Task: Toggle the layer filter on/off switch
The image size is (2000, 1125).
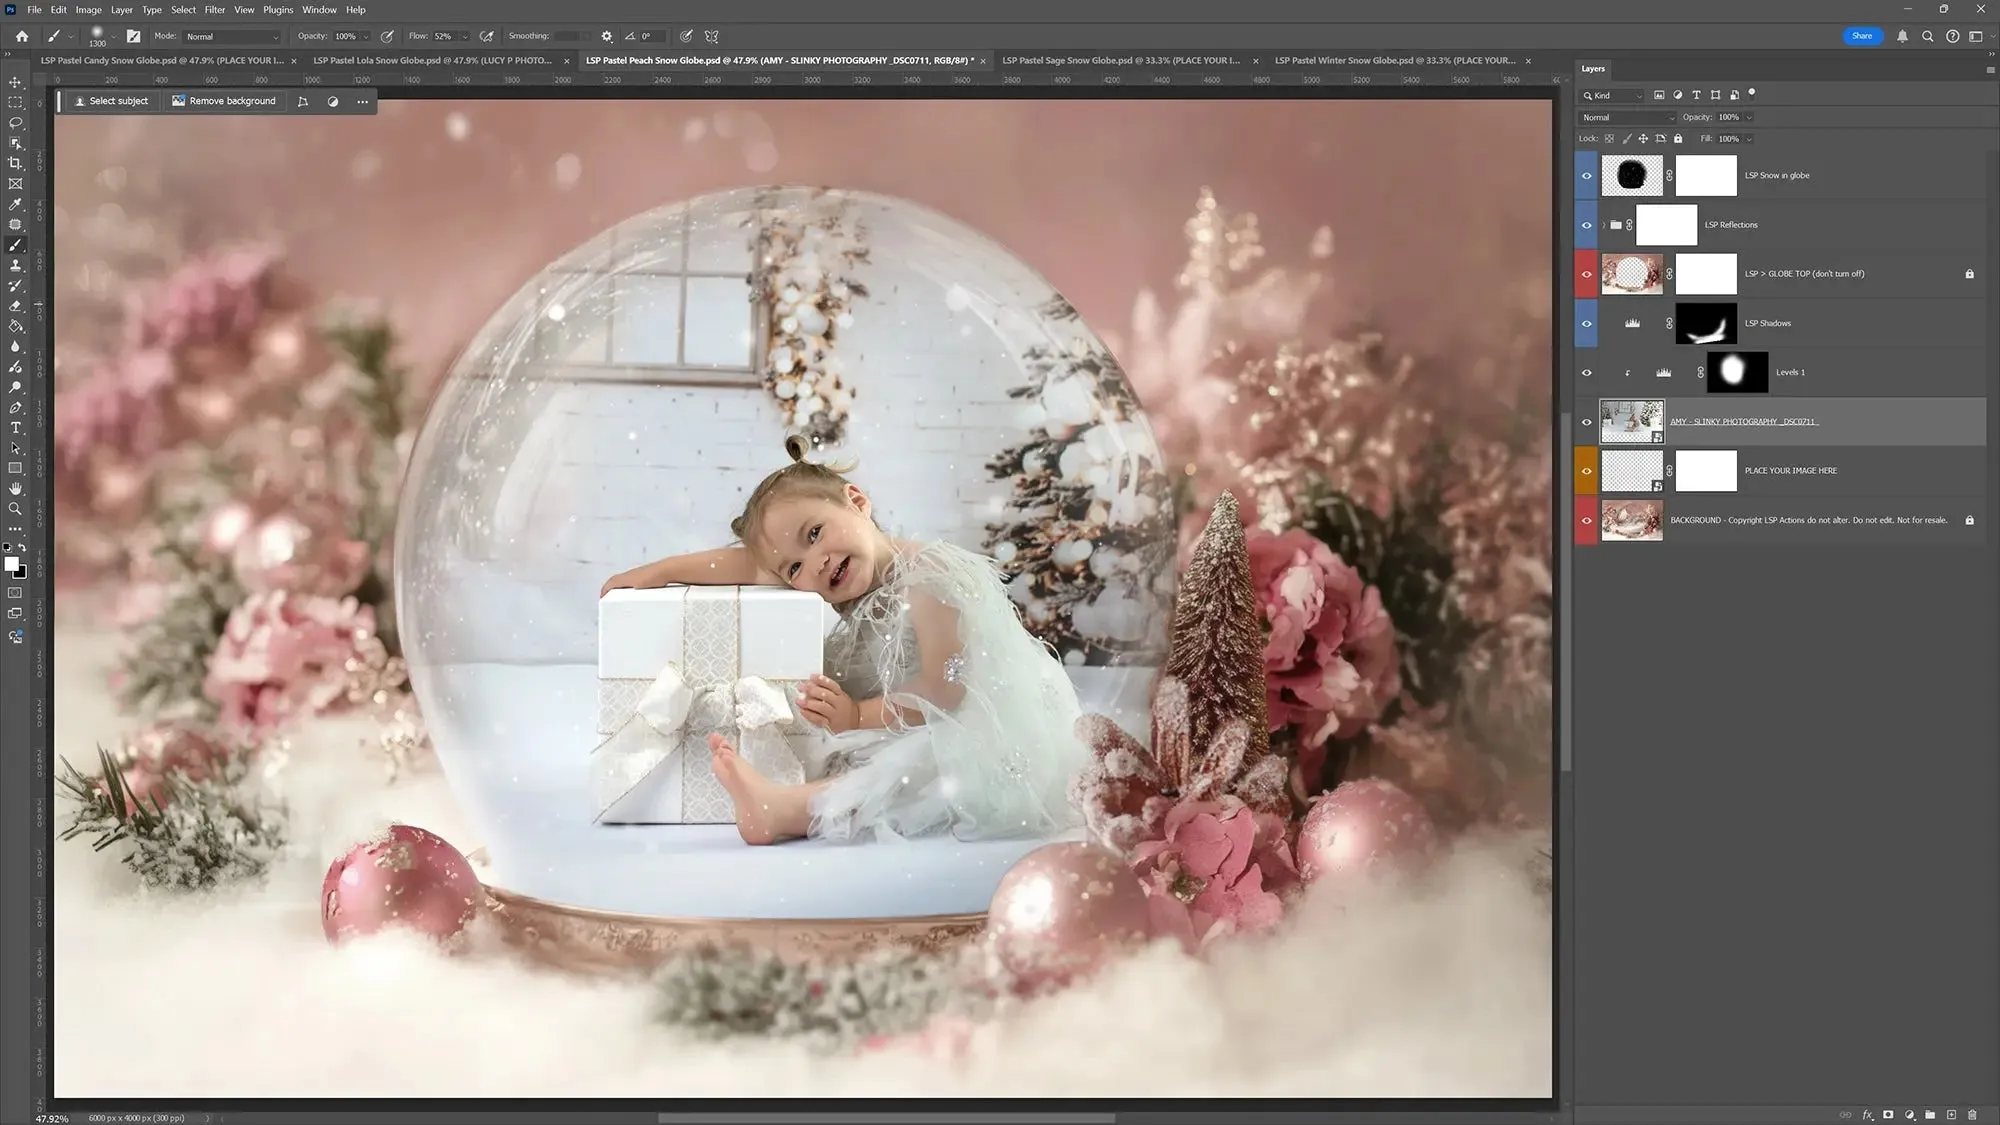Action: pos(1751,93)
